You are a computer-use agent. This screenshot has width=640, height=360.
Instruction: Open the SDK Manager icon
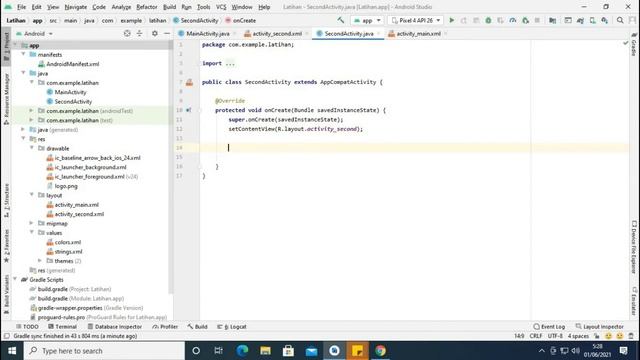(604, 20)
